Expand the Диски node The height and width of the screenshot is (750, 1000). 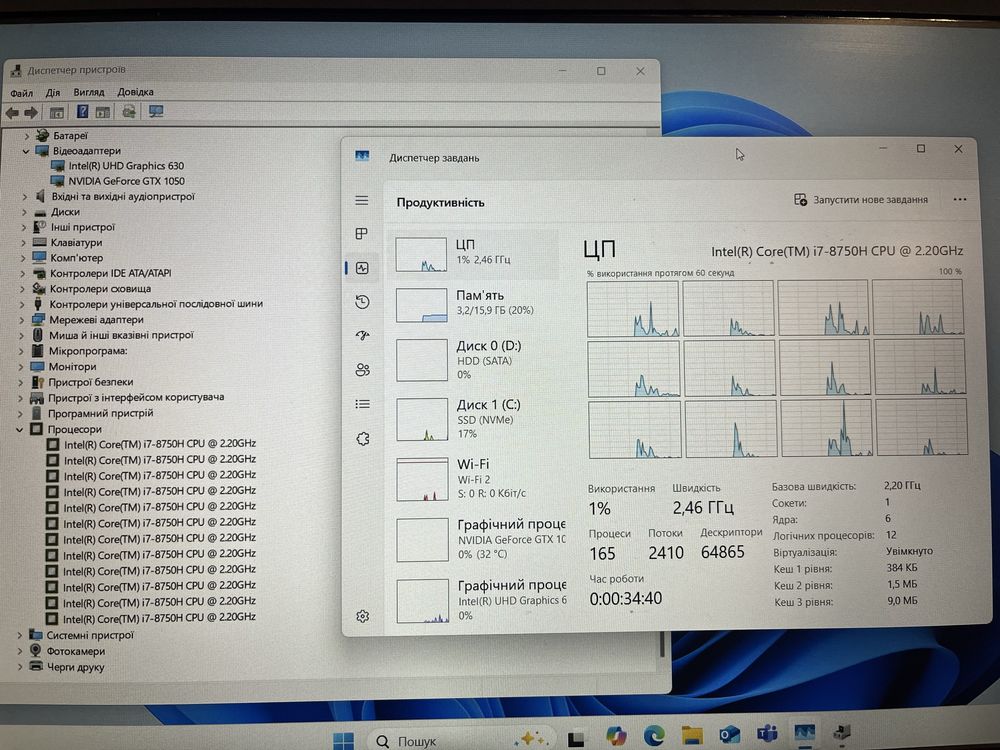(x=25, y=212)
